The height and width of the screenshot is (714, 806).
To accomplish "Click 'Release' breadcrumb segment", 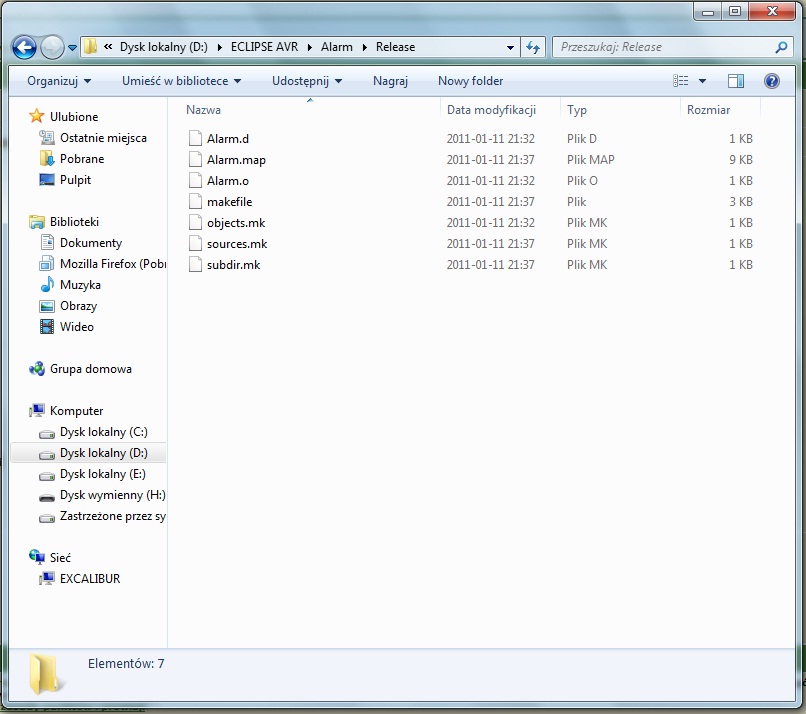I will 395,47.
